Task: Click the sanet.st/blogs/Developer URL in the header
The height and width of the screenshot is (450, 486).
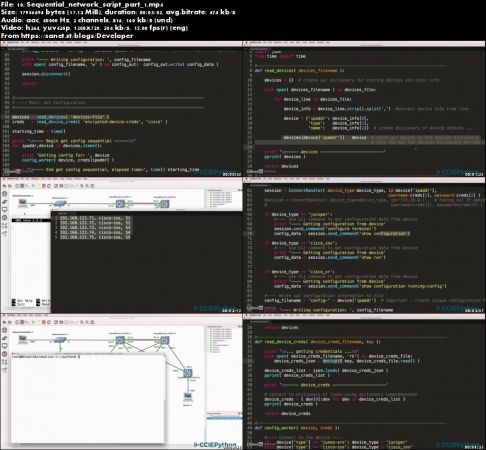Action: pos(77,36)
